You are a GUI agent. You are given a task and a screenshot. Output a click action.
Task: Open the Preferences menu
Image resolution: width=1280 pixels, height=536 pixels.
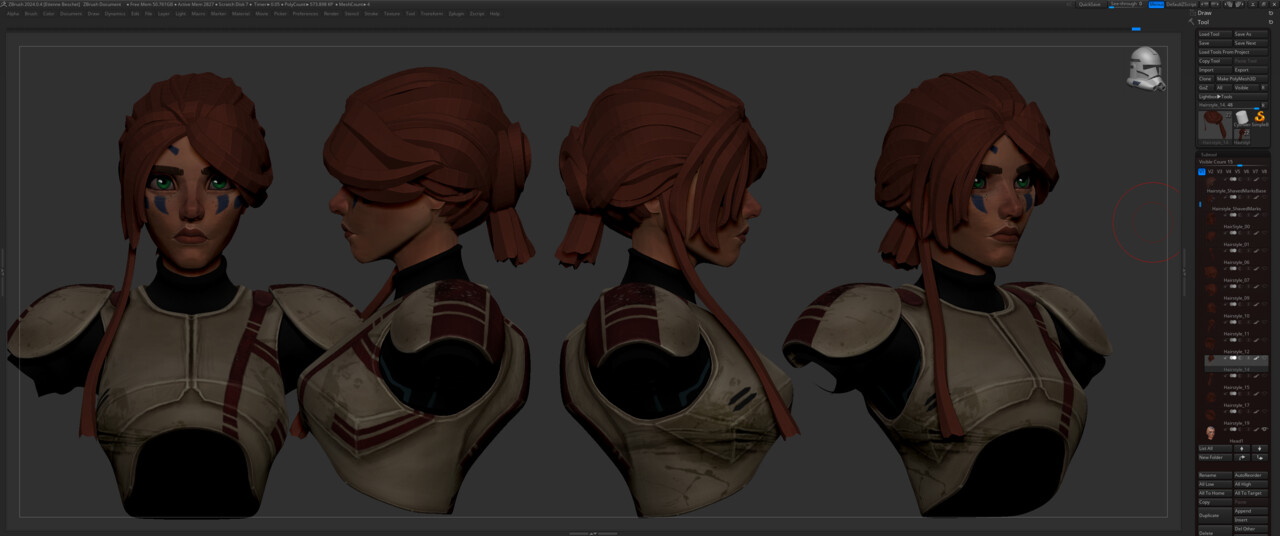coord(305,14)
